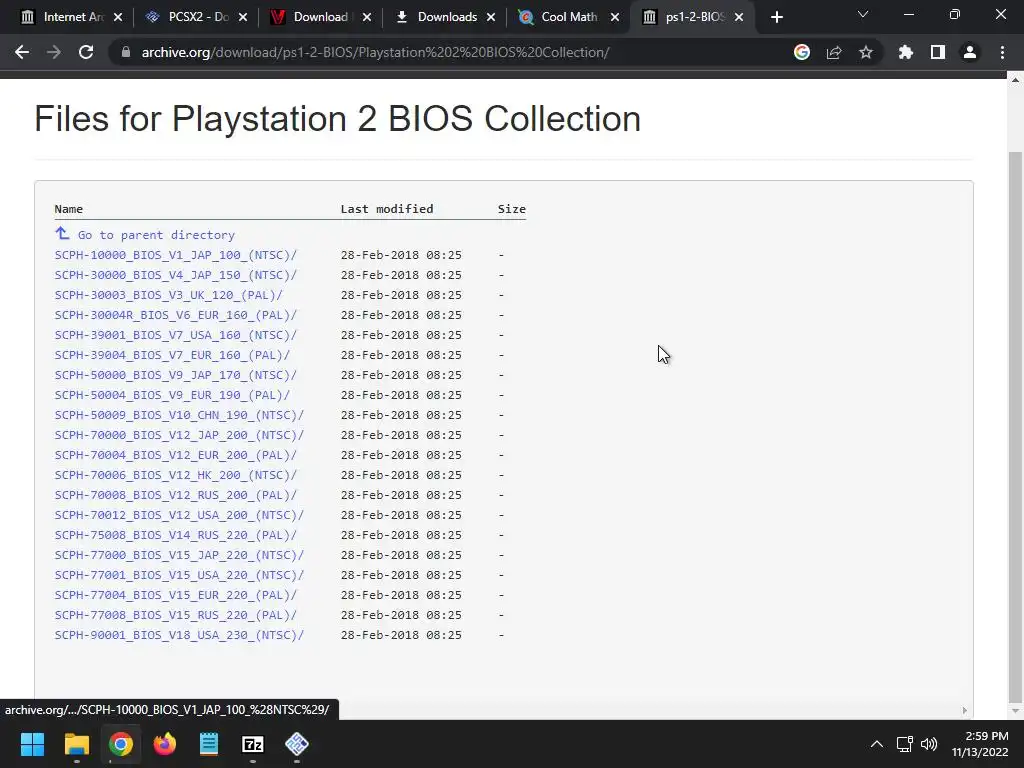
Task: Click the up-arrow parent directory icon
Action: tap(62, 233)
